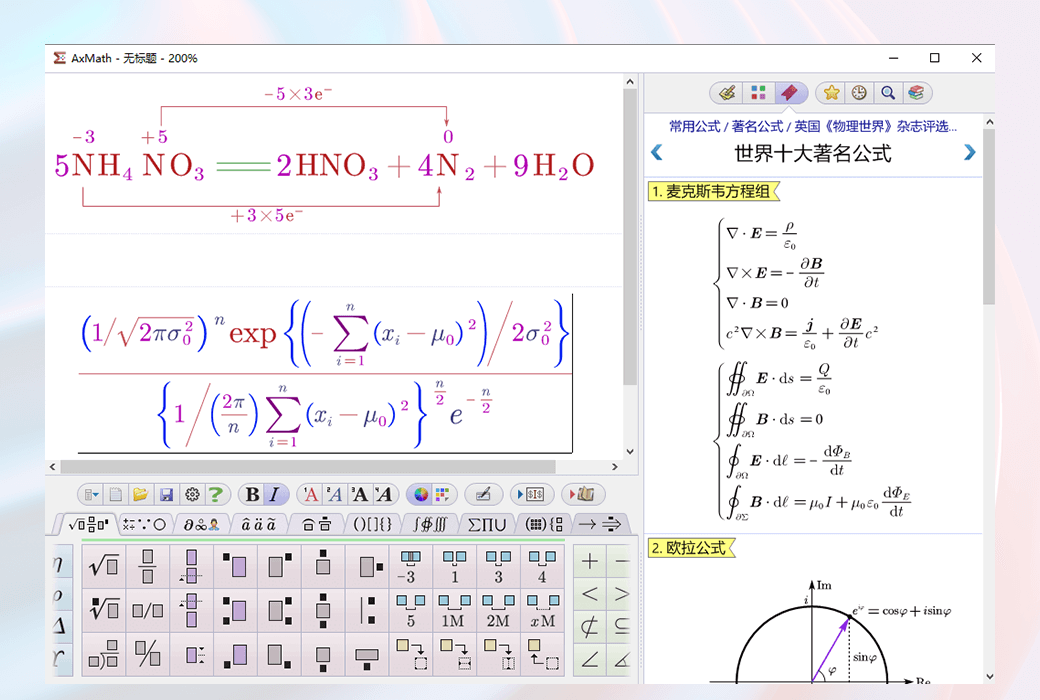Click the right blue chevron to next formula page

coord(968,152)
